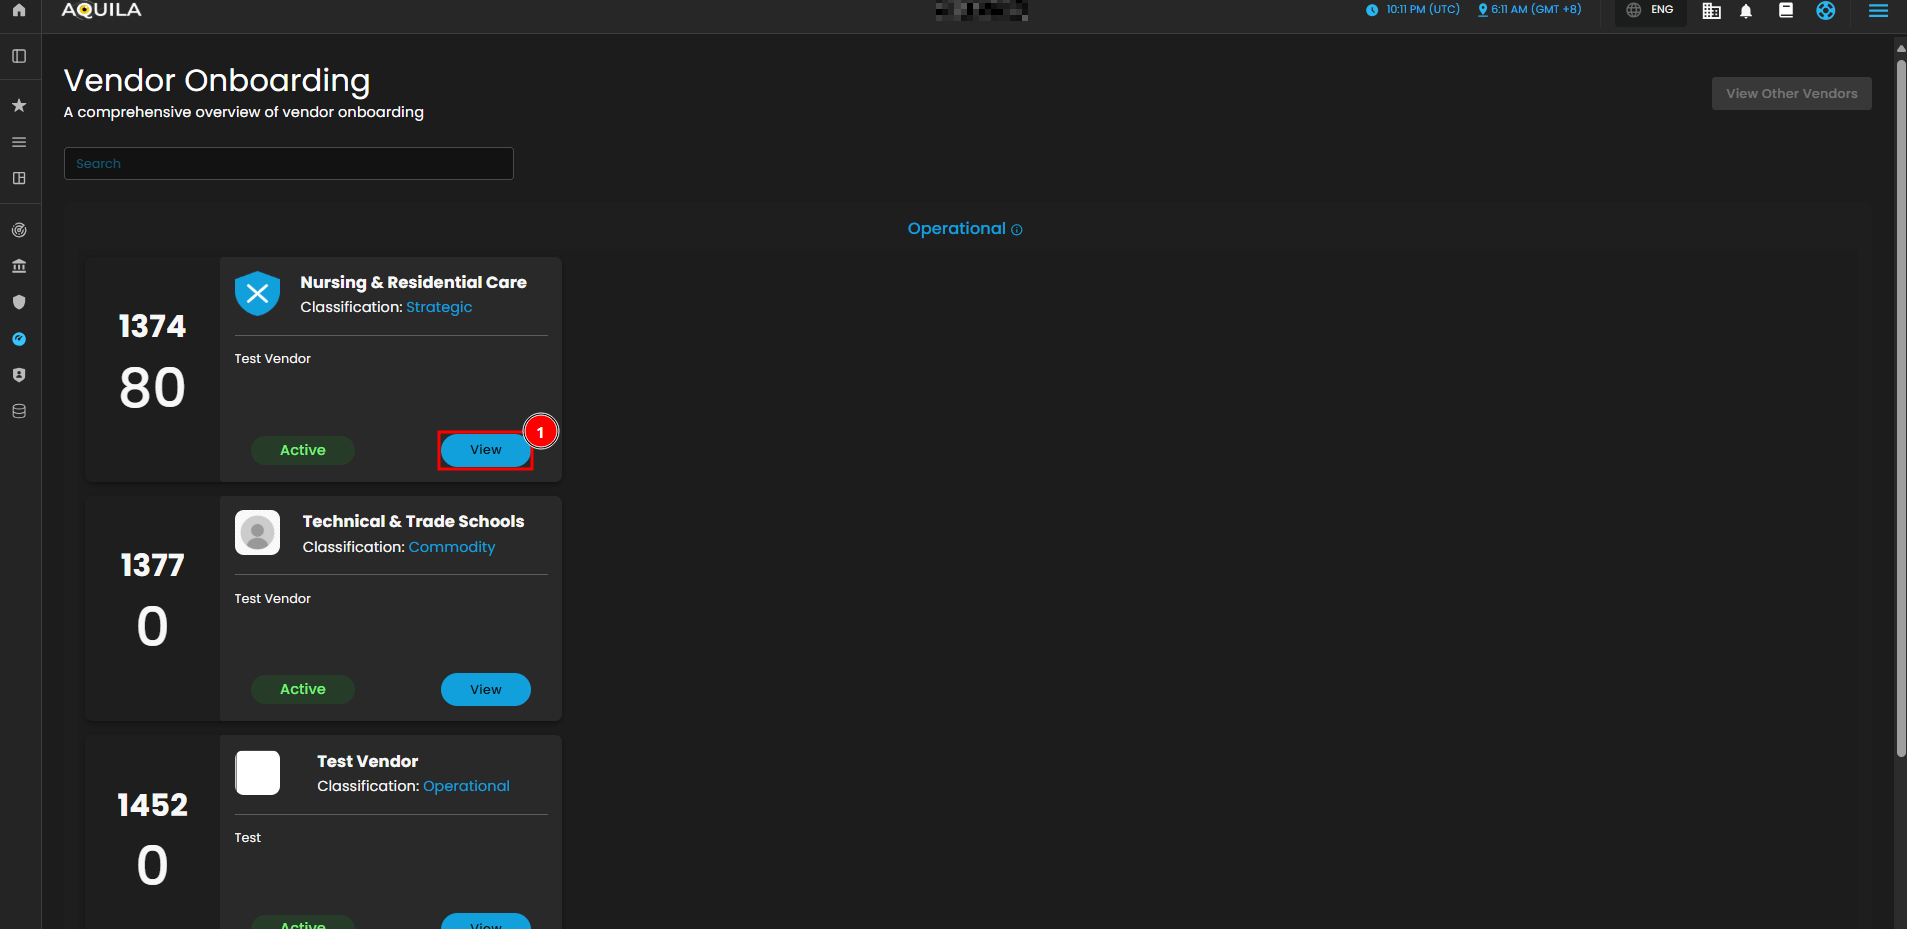Click the lifebuoy support icon
This screenshot has height=929, width=1907.
[x=1826, y=11]
